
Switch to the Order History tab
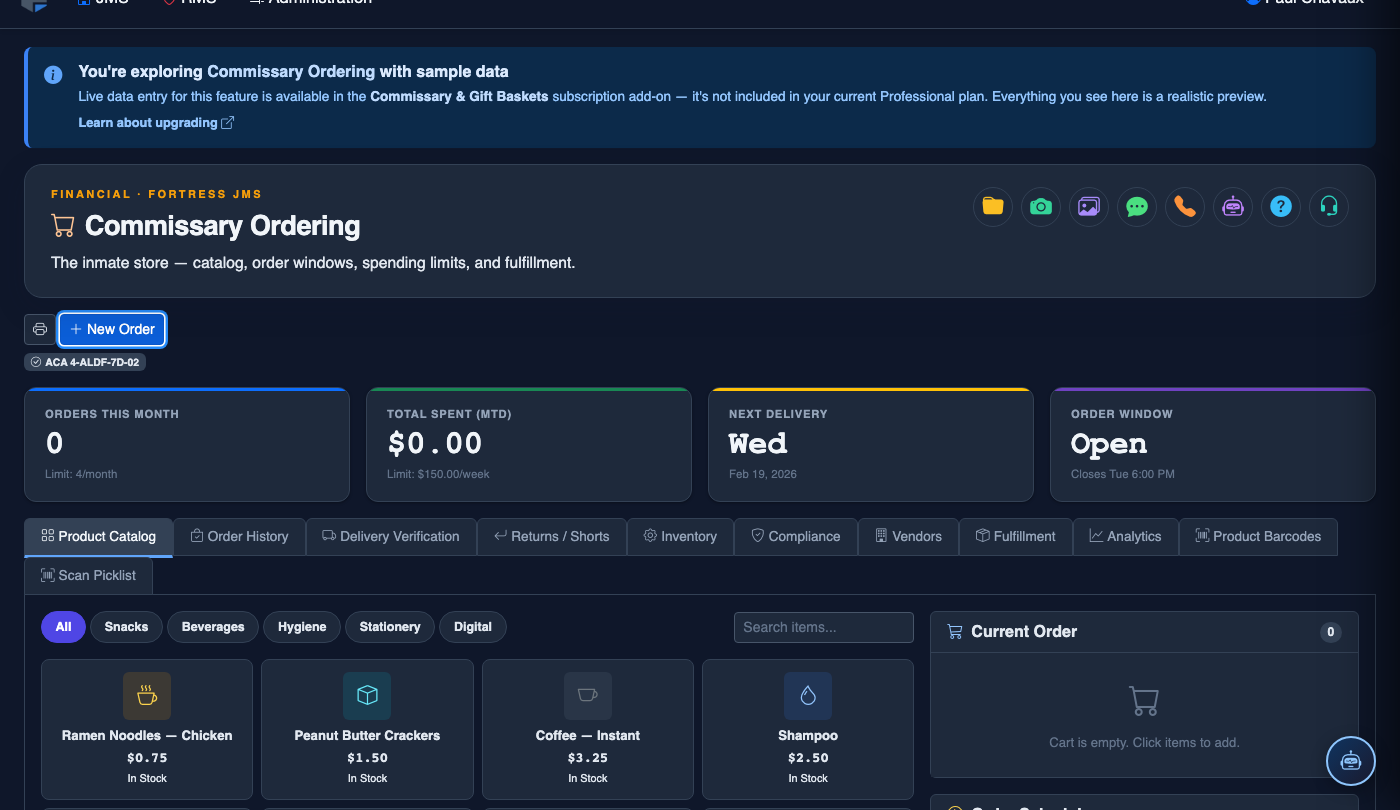(239, 537)
